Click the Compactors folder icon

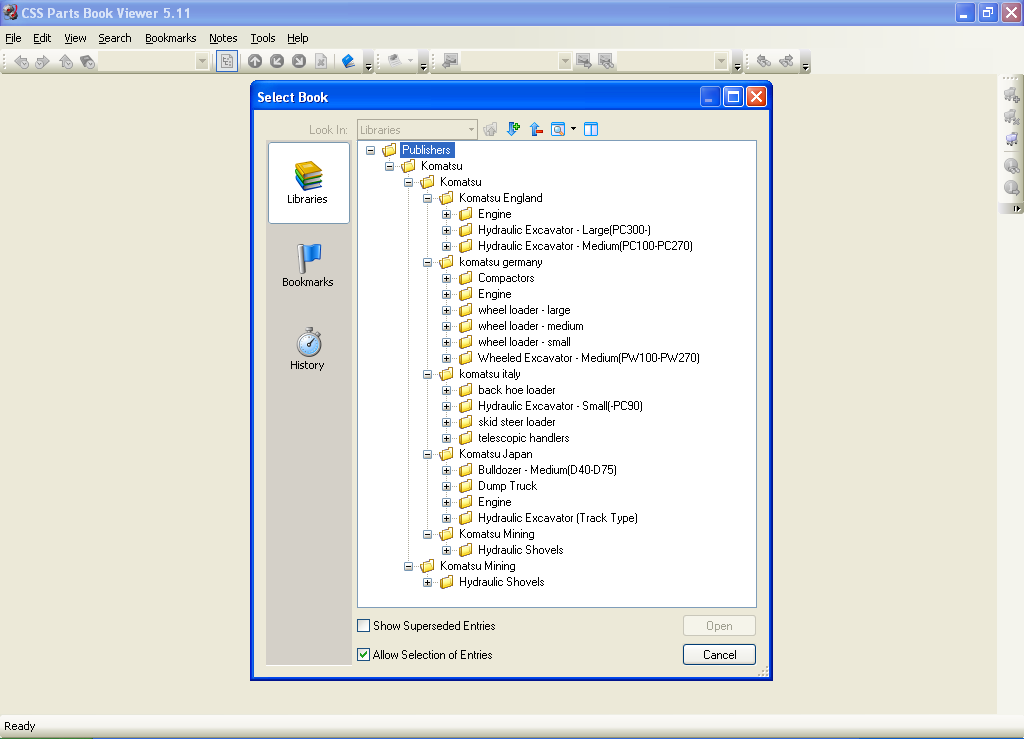point(466,278)
